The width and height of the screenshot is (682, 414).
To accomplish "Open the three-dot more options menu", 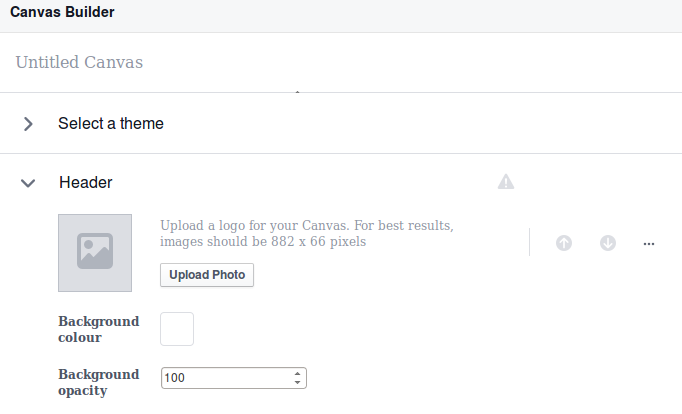I will point(649,243).
